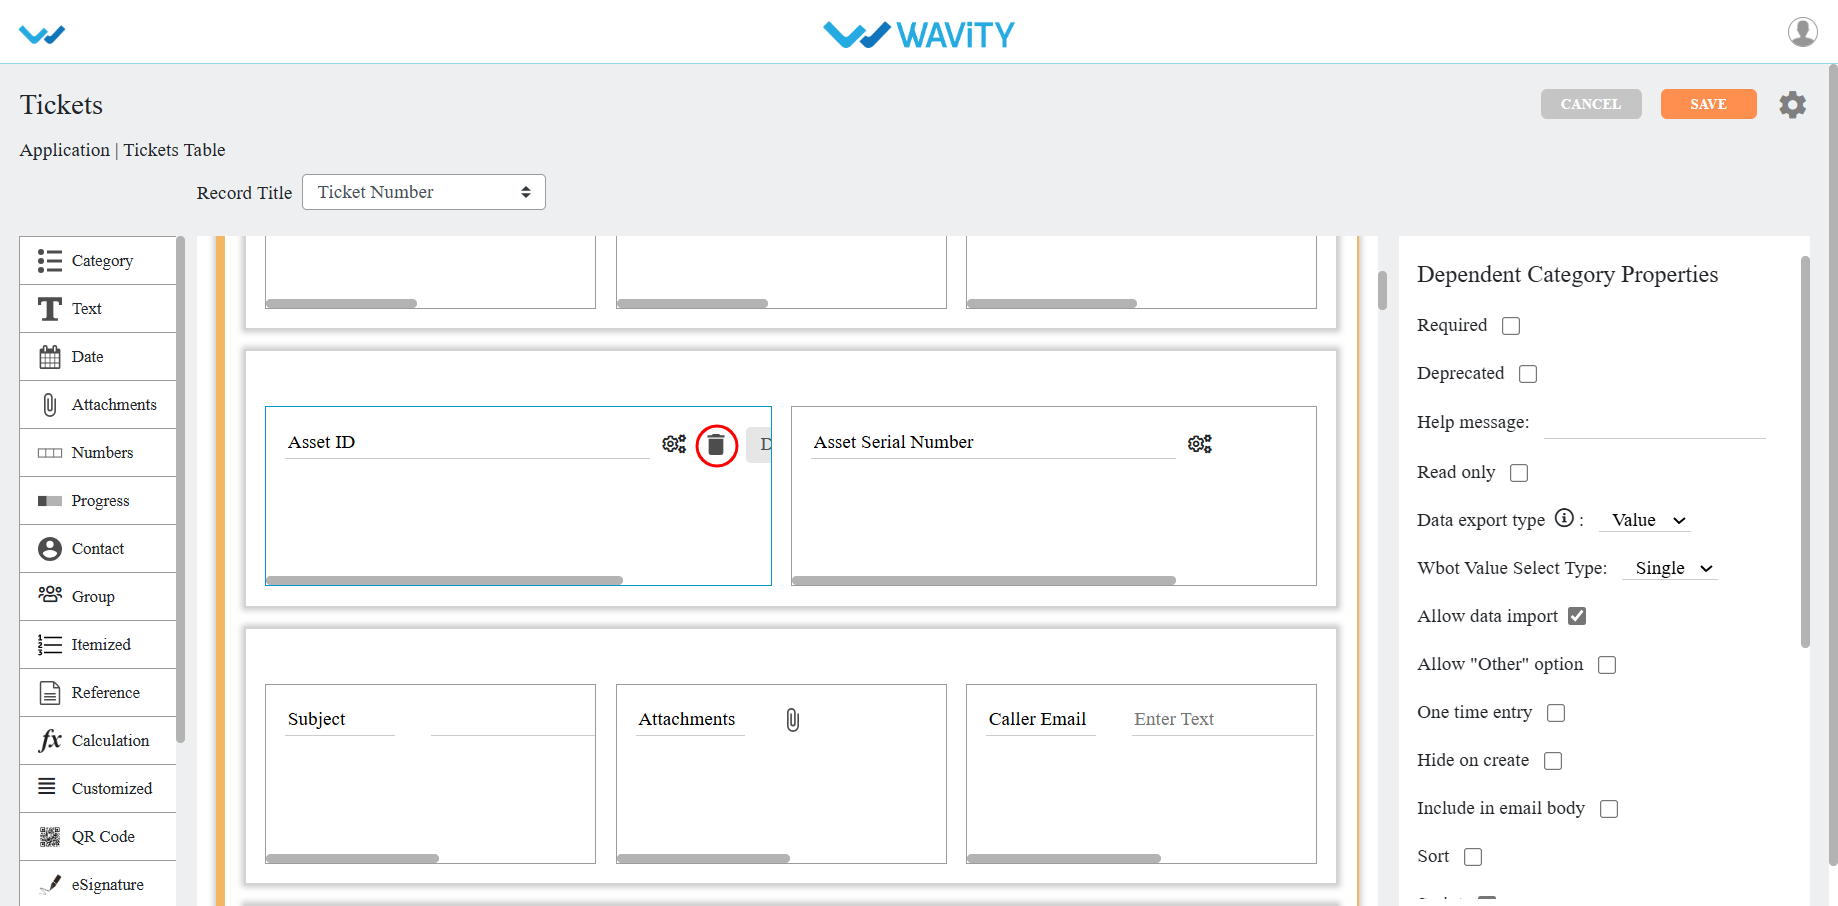Open the Data export type Value dropdown

click(x=1647, y=520)
